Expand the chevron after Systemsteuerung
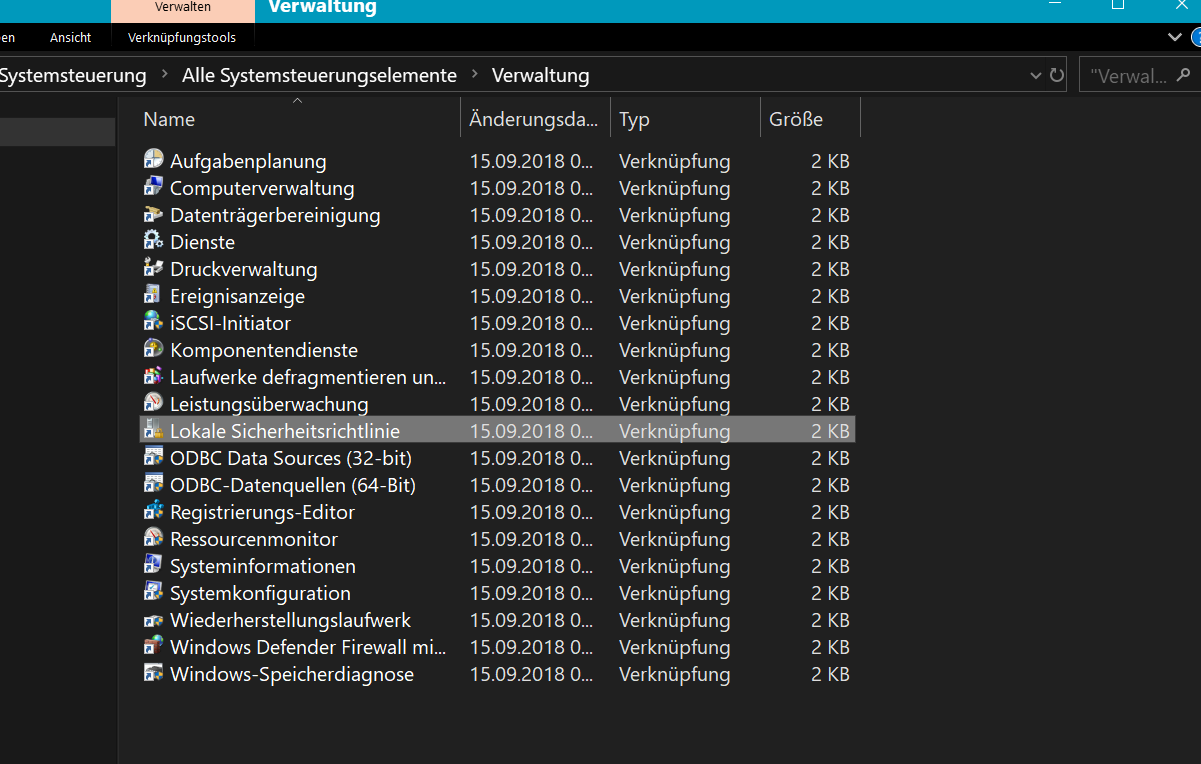 click(x=164, y=76)
